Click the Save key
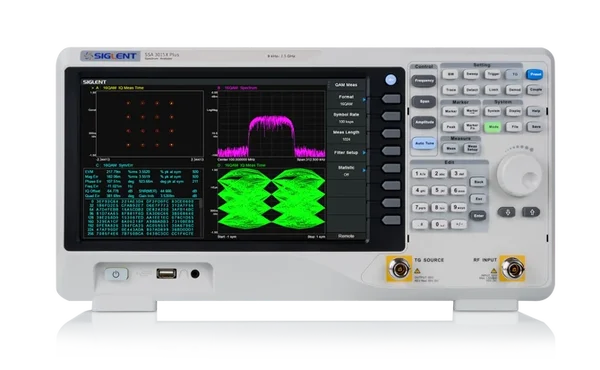Viewport: 600px width, 370px height. [535, 127]
